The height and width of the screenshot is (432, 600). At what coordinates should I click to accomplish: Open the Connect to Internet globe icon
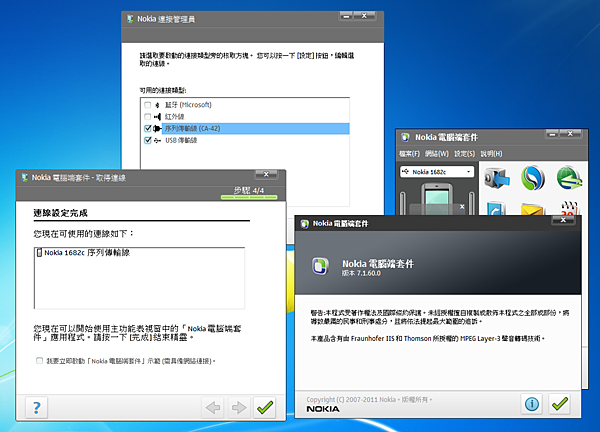[x=569, y=178]
